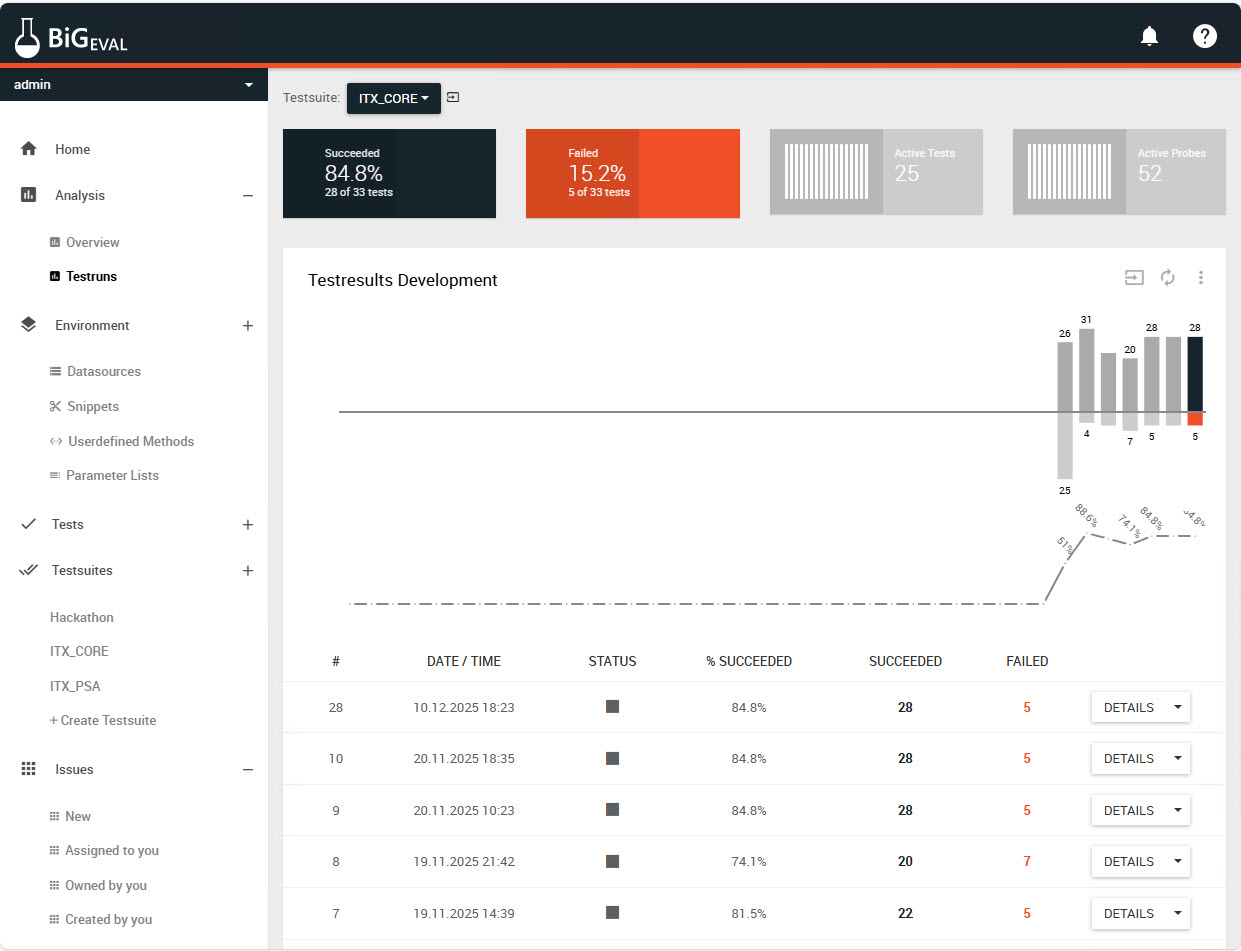
Task: Collapse the Analysis section
Action: coord(248,196)
